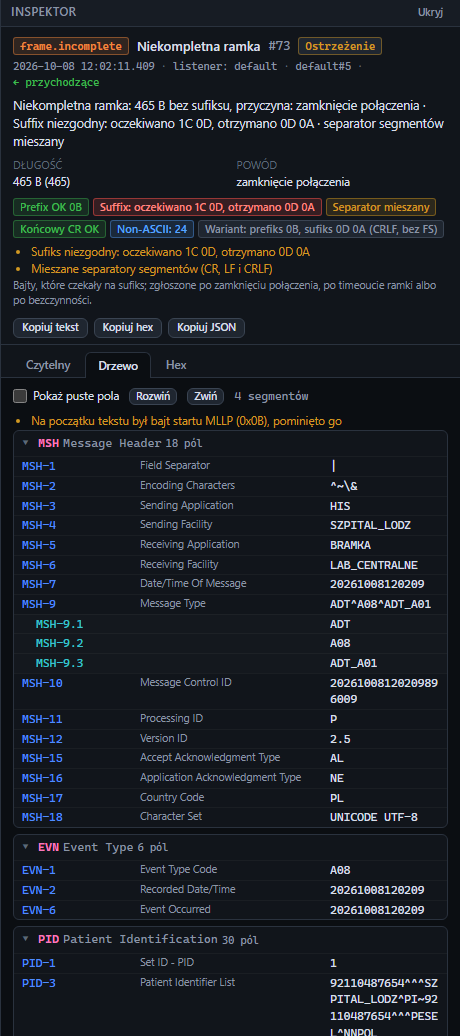Viewport: 460px width, 1036px height.
Task: Expand all segments with Rozwiń
Action: (x=153, y=396)
